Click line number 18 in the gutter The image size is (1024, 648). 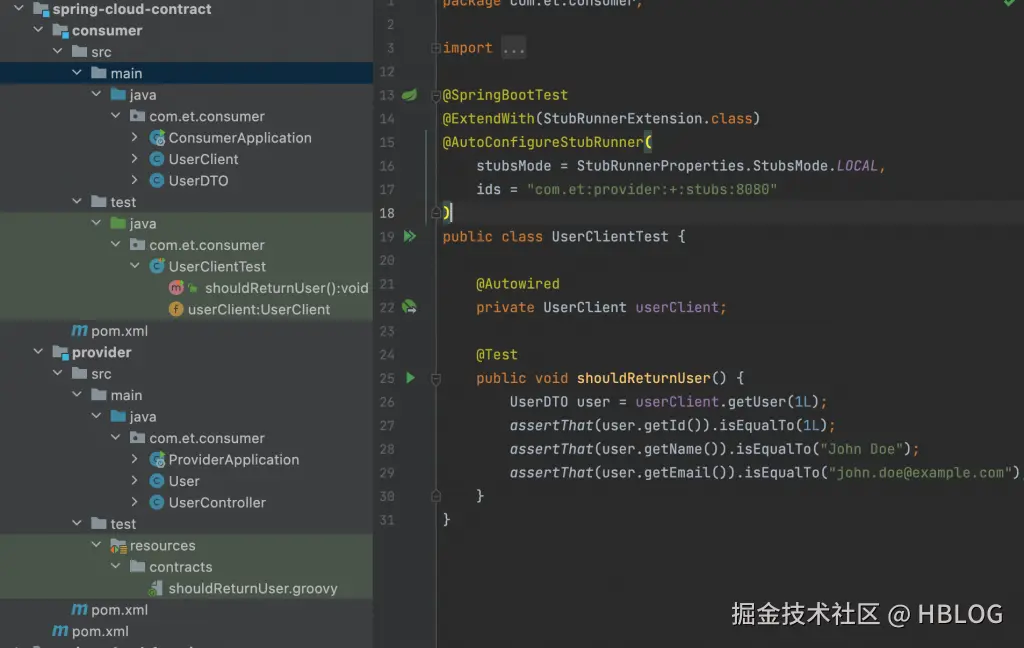pos(387,213)
